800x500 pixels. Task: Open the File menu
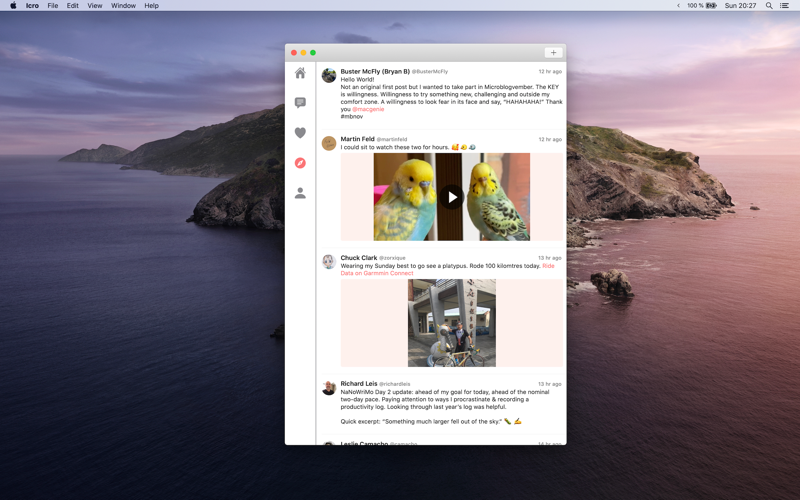click(53, 6)
